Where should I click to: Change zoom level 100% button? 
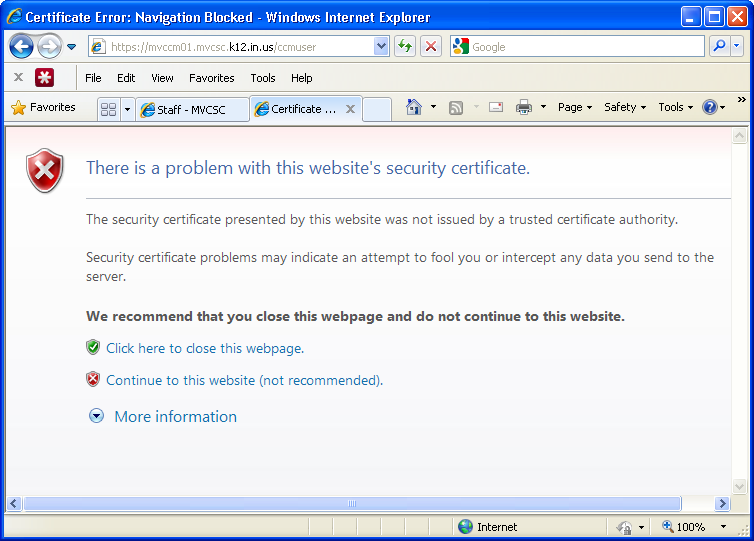coord(683,527)
